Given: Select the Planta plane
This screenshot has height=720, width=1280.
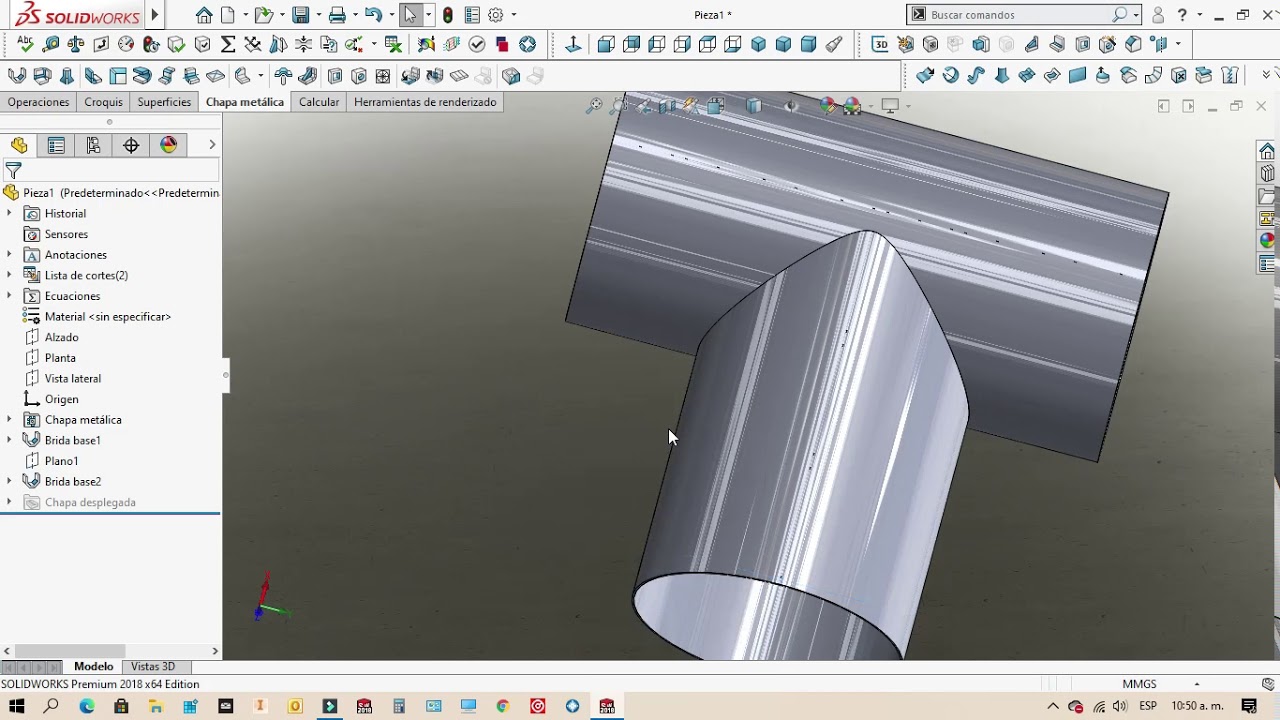Looking at the screenshot, I should [x=60, y=358].
